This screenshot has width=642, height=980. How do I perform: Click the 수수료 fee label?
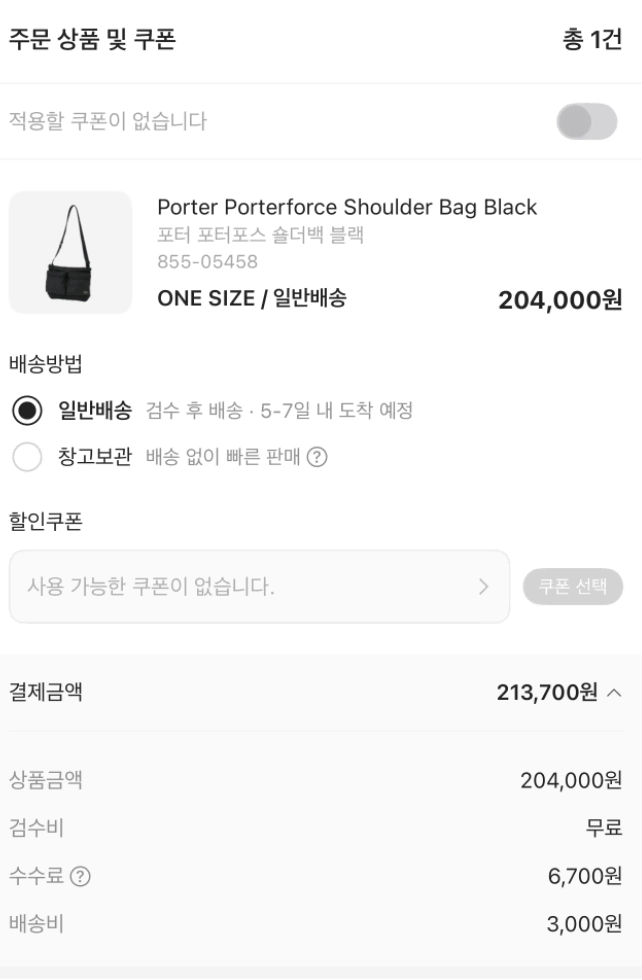point(36,876)
